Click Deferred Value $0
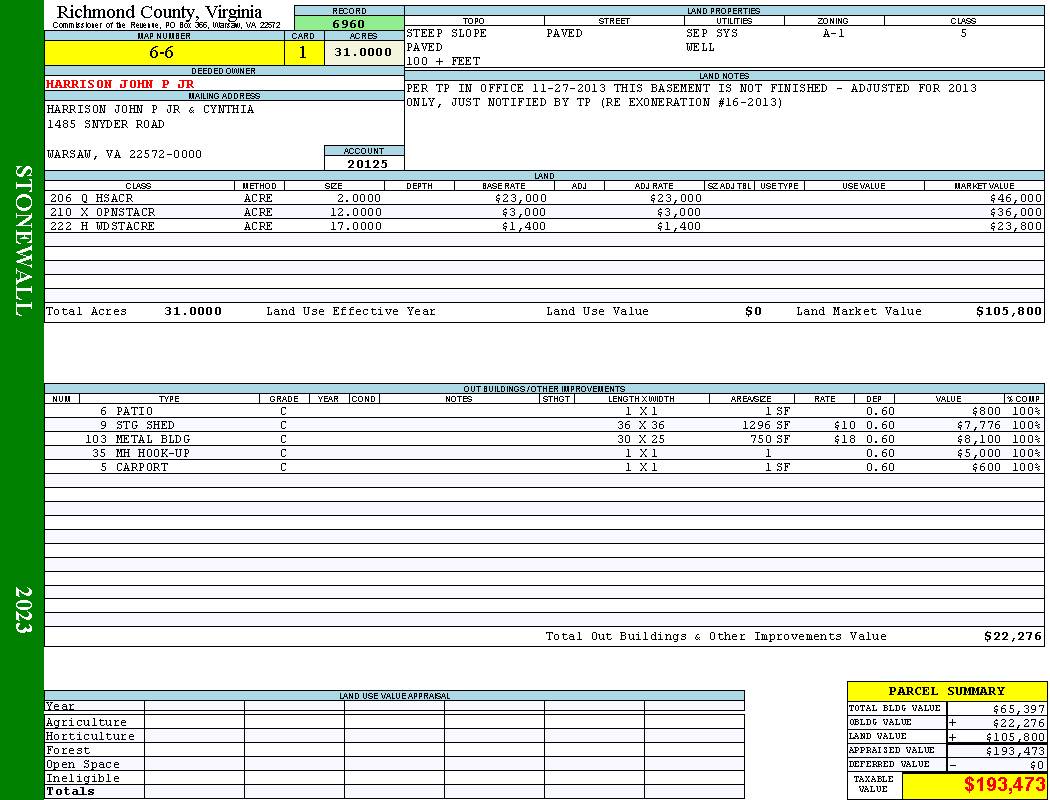This screenshot has height=800, width=1050. click(1037, 765)
